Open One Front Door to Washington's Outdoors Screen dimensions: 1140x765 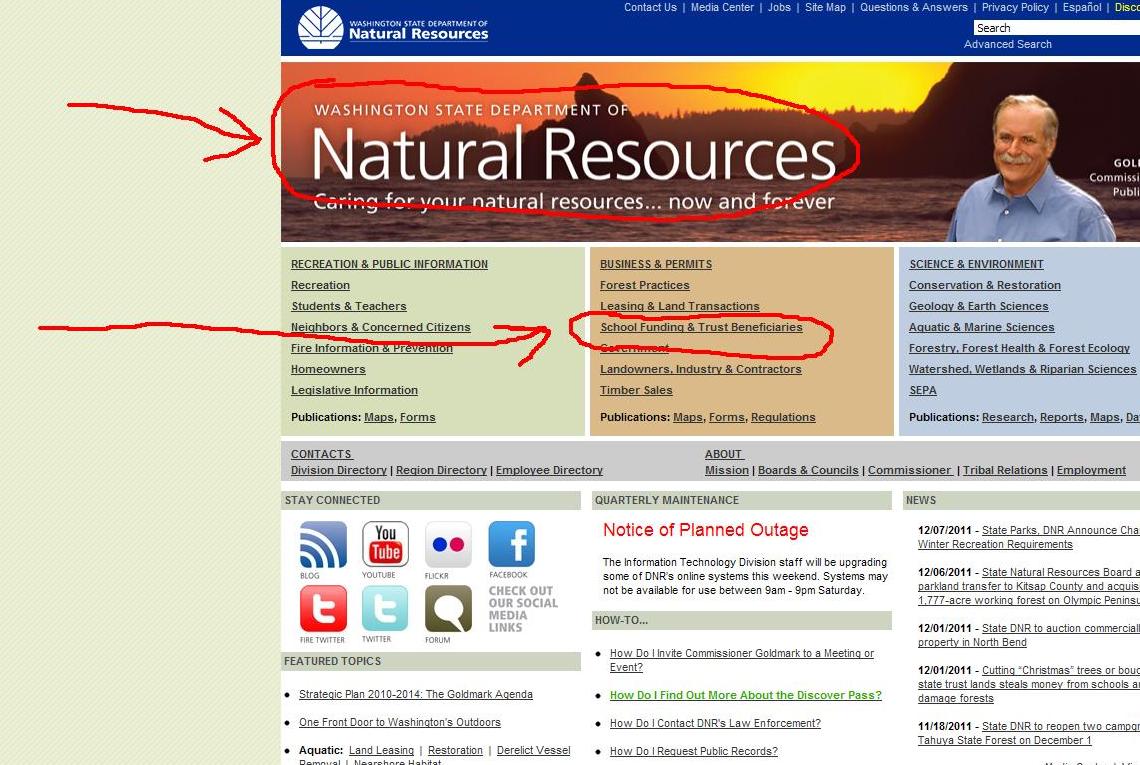tap(400, 723)
